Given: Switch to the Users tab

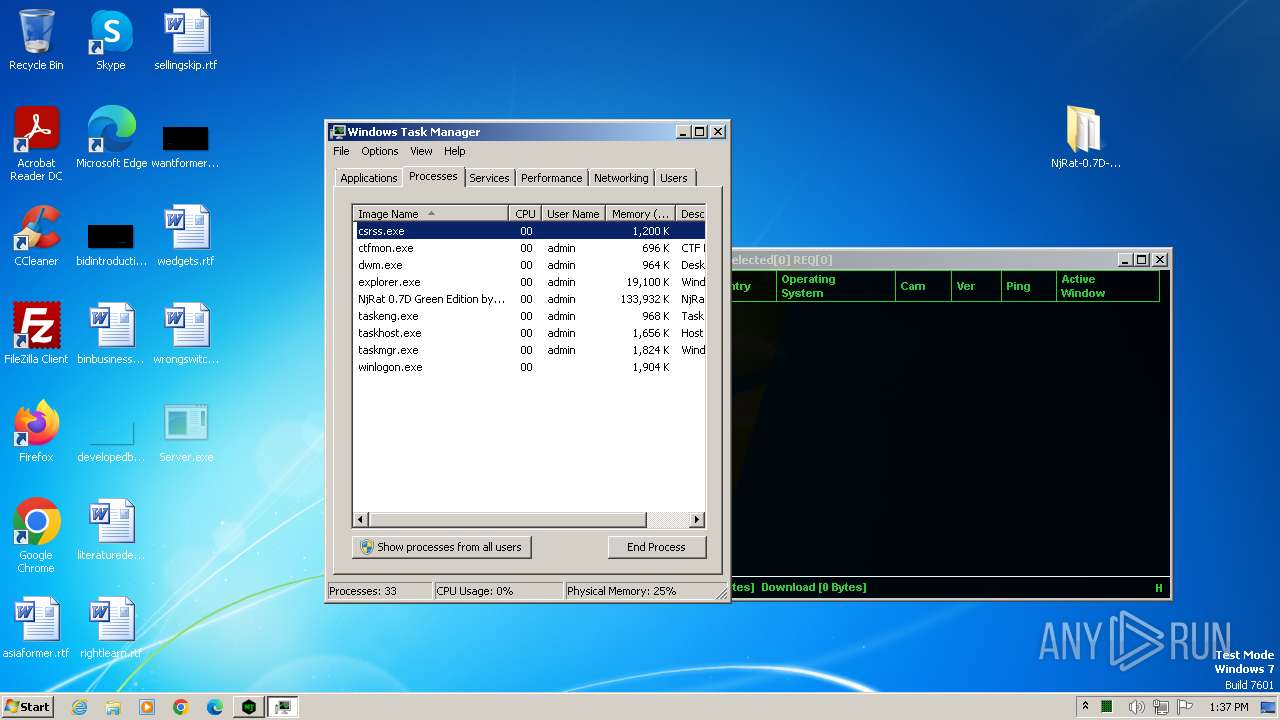Looking at the screenshot, I should point(674,178).
